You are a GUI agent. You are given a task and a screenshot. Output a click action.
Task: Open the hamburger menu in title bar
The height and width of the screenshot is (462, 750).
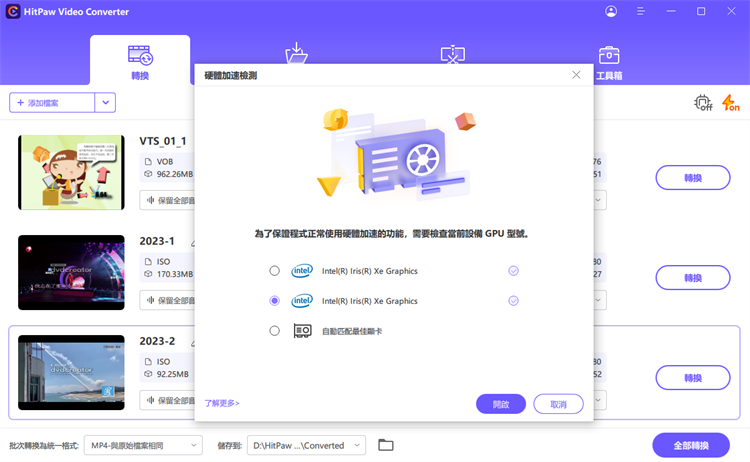[641, 11]
